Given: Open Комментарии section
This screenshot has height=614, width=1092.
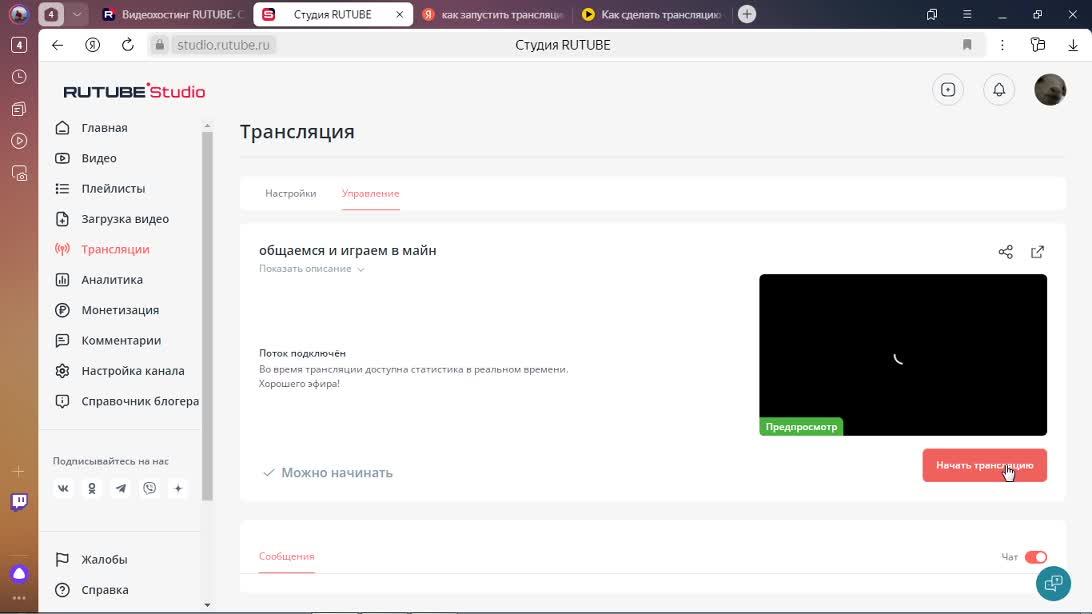Looking at the screenshot, I should point(120,340).
